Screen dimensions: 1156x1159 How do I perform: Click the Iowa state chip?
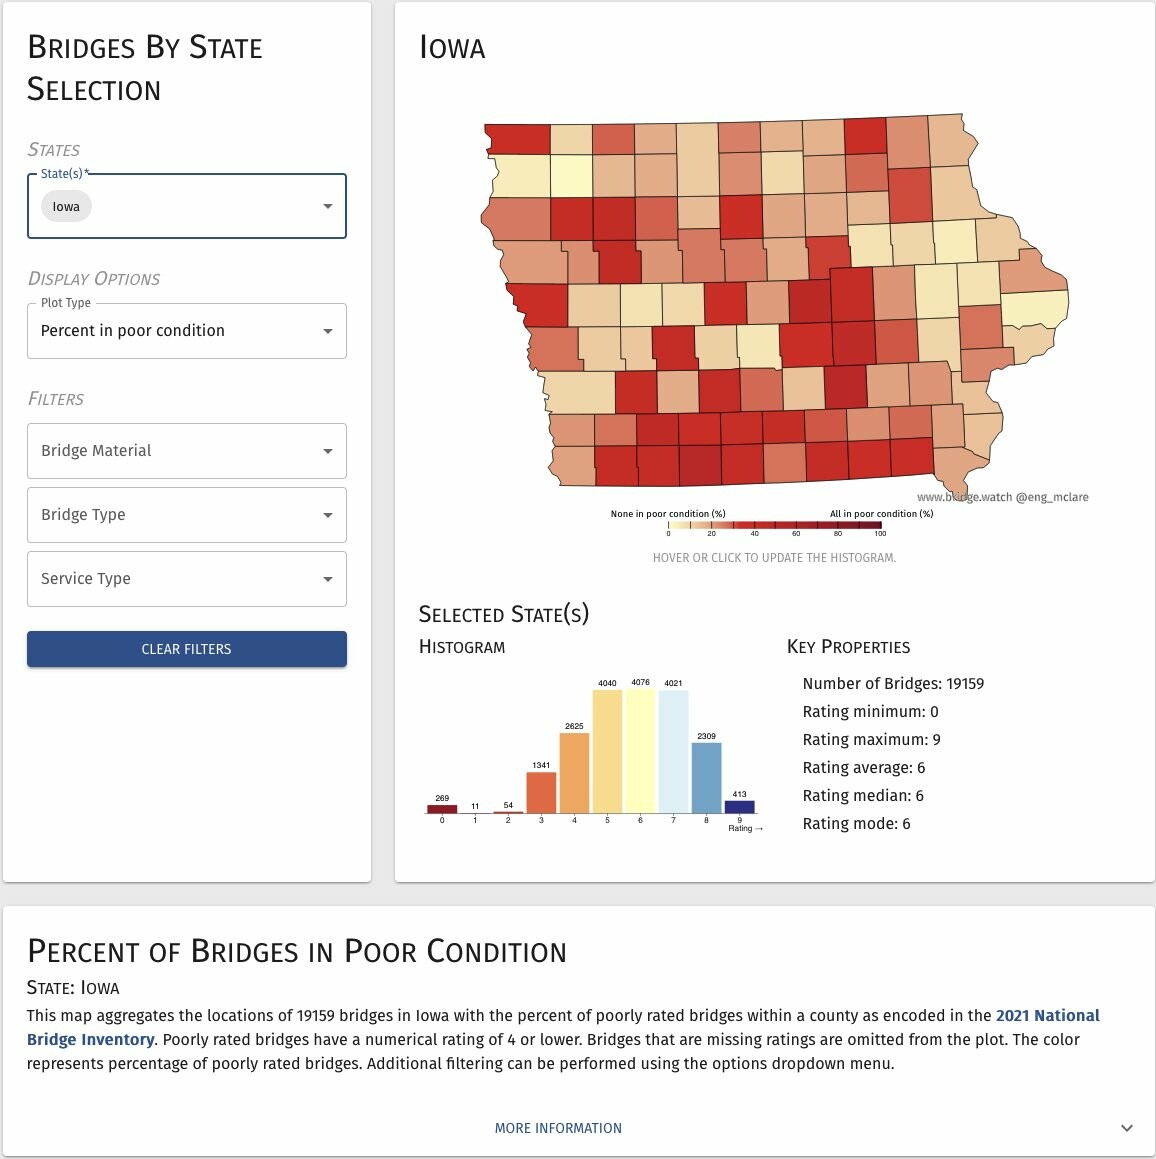66,207
